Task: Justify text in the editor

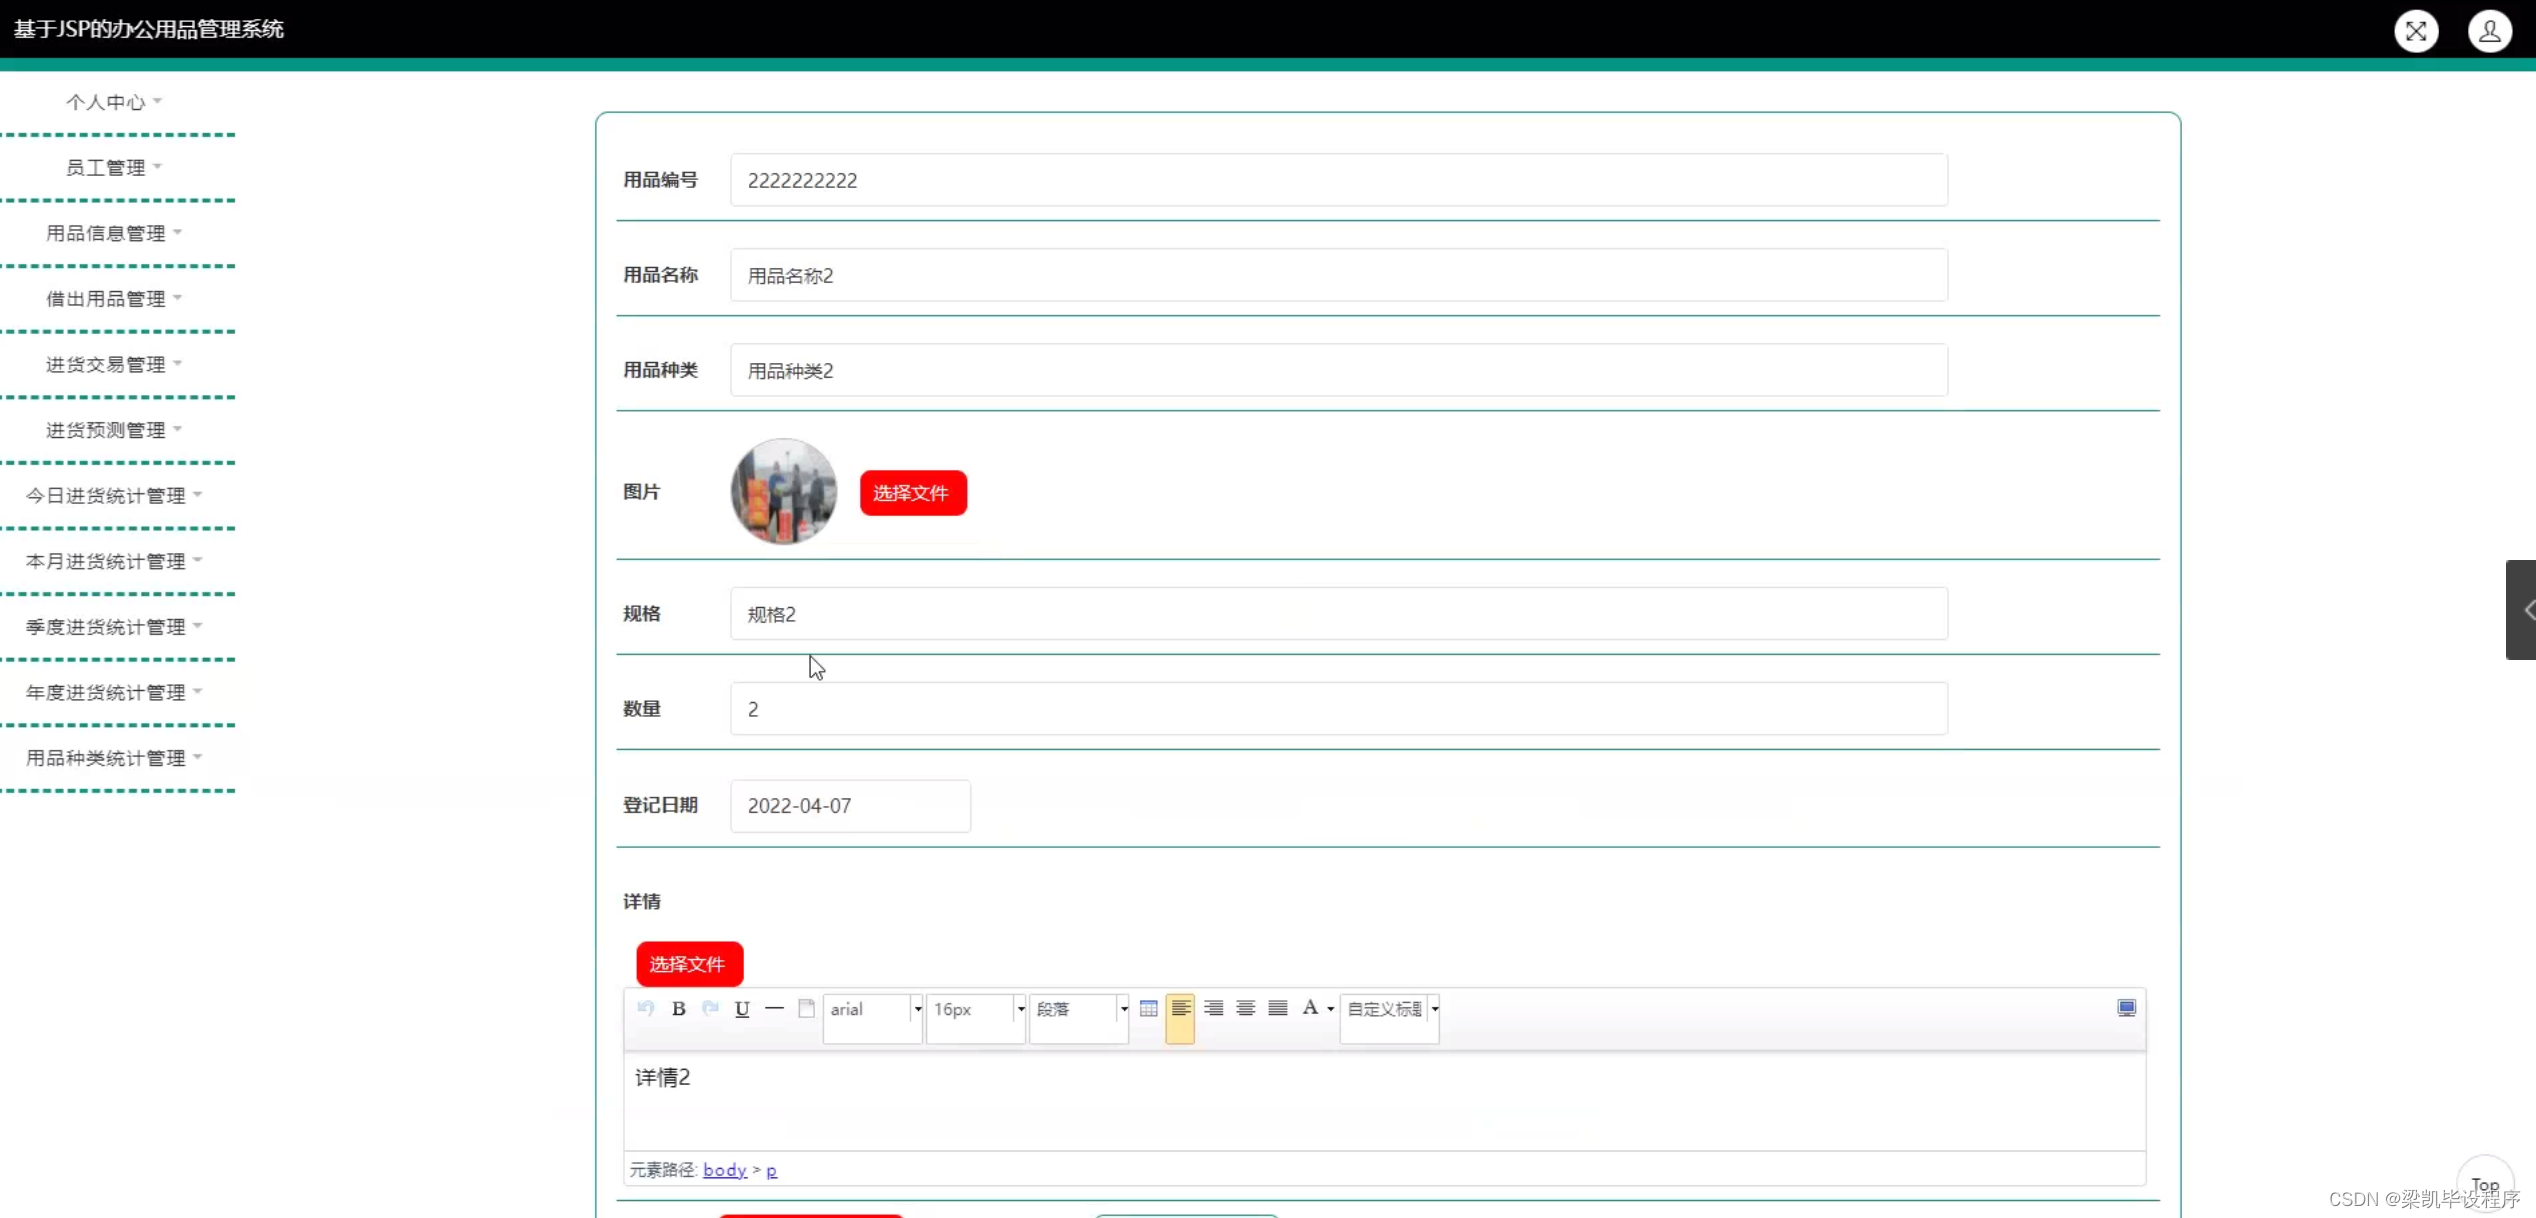Action: coord(1277,1008)
